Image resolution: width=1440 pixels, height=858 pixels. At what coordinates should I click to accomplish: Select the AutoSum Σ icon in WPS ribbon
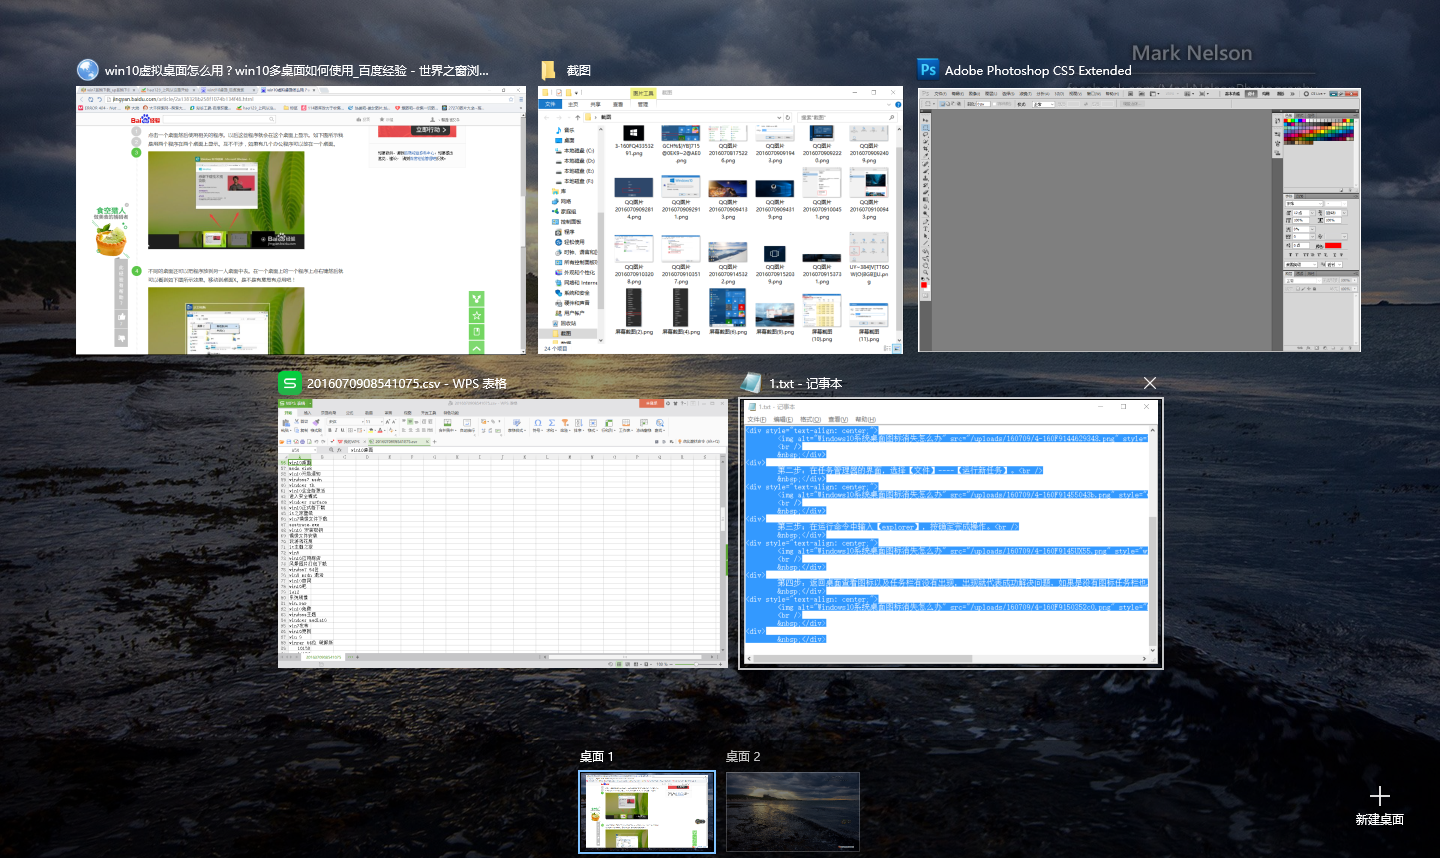click(x=551, y=422)
